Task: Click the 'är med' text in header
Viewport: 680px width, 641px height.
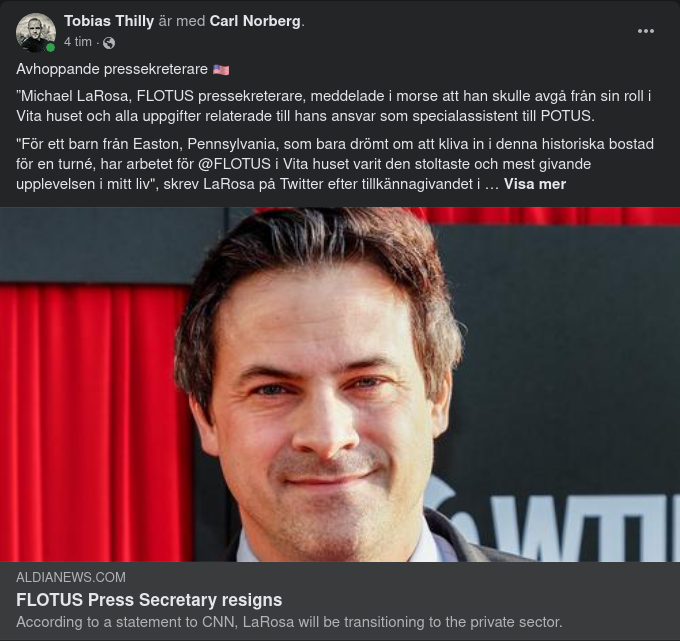Action: coord(182,21)
